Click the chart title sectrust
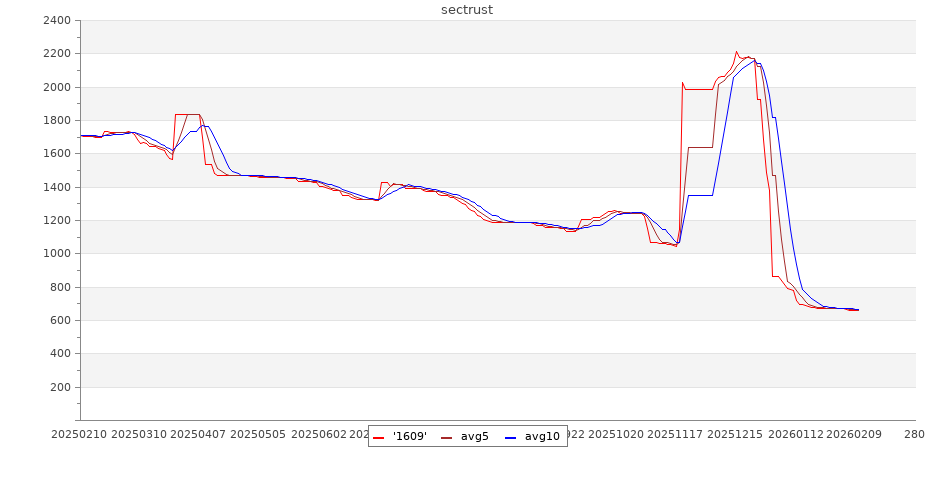Viewport: 935px width, 500px height. click(x=467, y=10)
